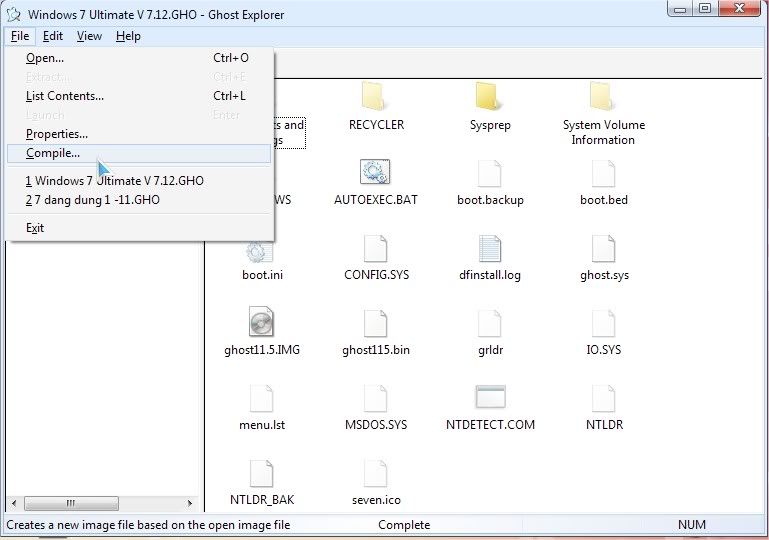Click the NUM indicator in status bar

coord(692,525)
